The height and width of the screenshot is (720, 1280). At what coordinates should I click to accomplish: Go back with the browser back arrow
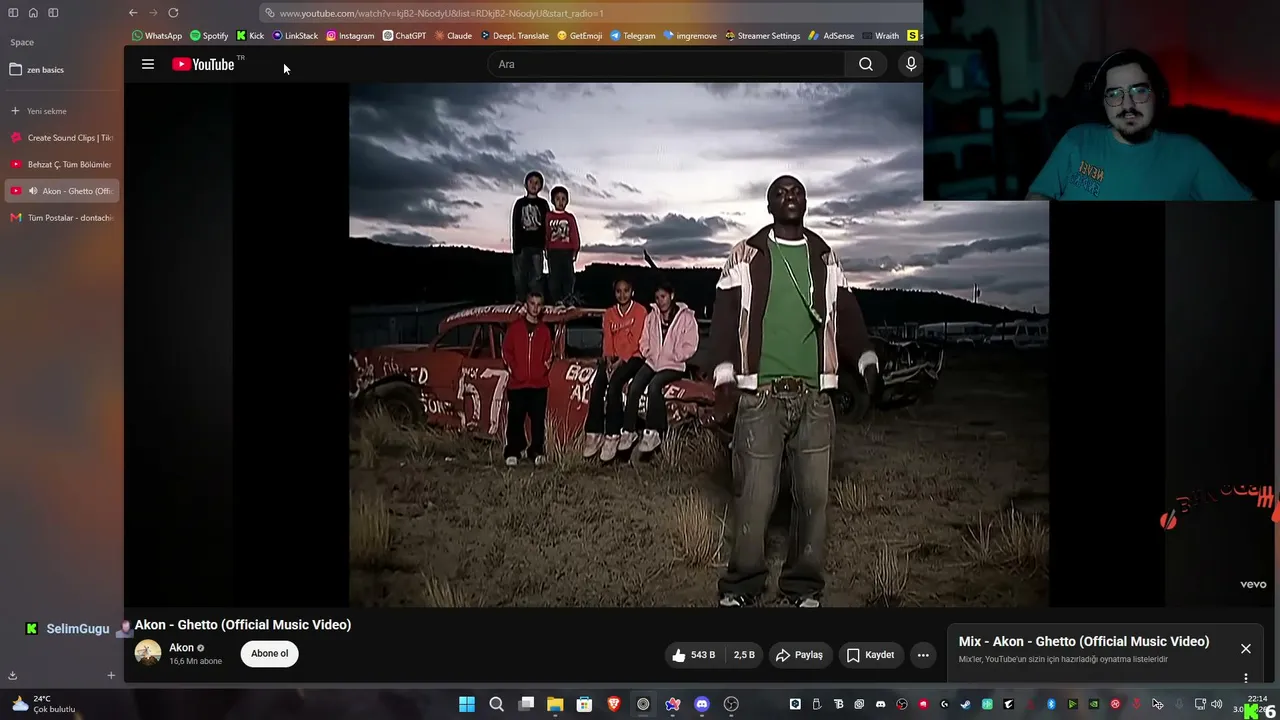point(133,13)
